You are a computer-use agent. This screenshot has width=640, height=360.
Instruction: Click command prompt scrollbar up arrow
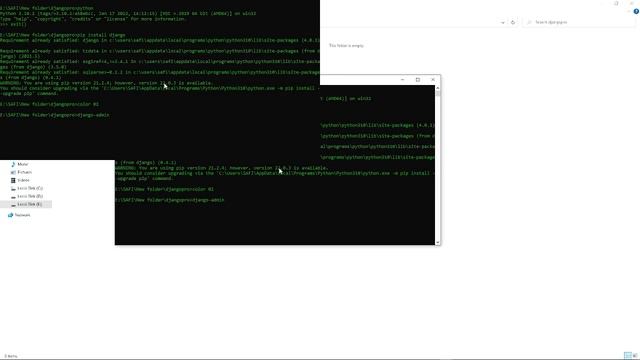point(438,88)
